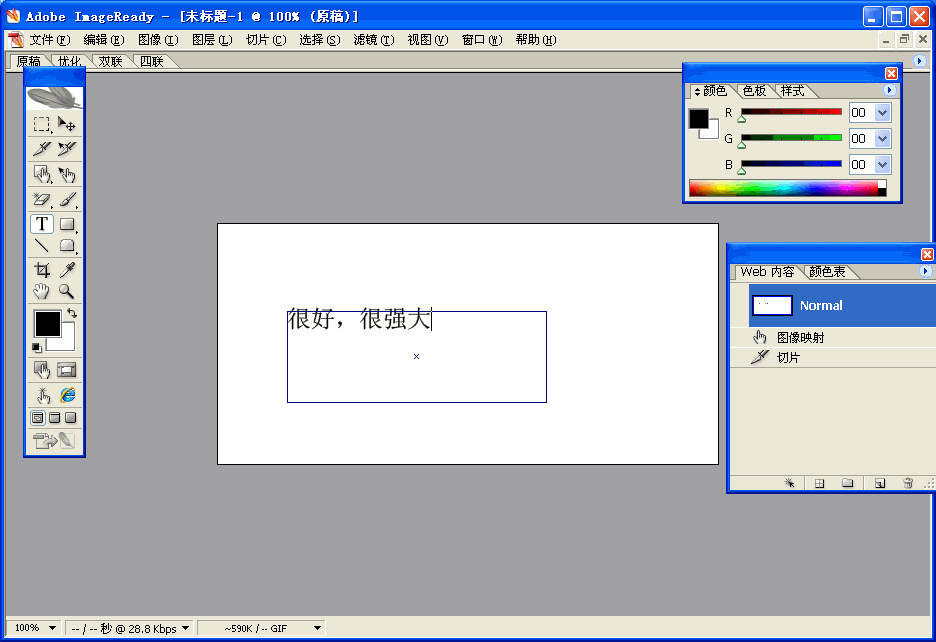Expand the 100% zoom level dropdown
The width and height of the screenshot is (936, 642).
click(52, 628)
